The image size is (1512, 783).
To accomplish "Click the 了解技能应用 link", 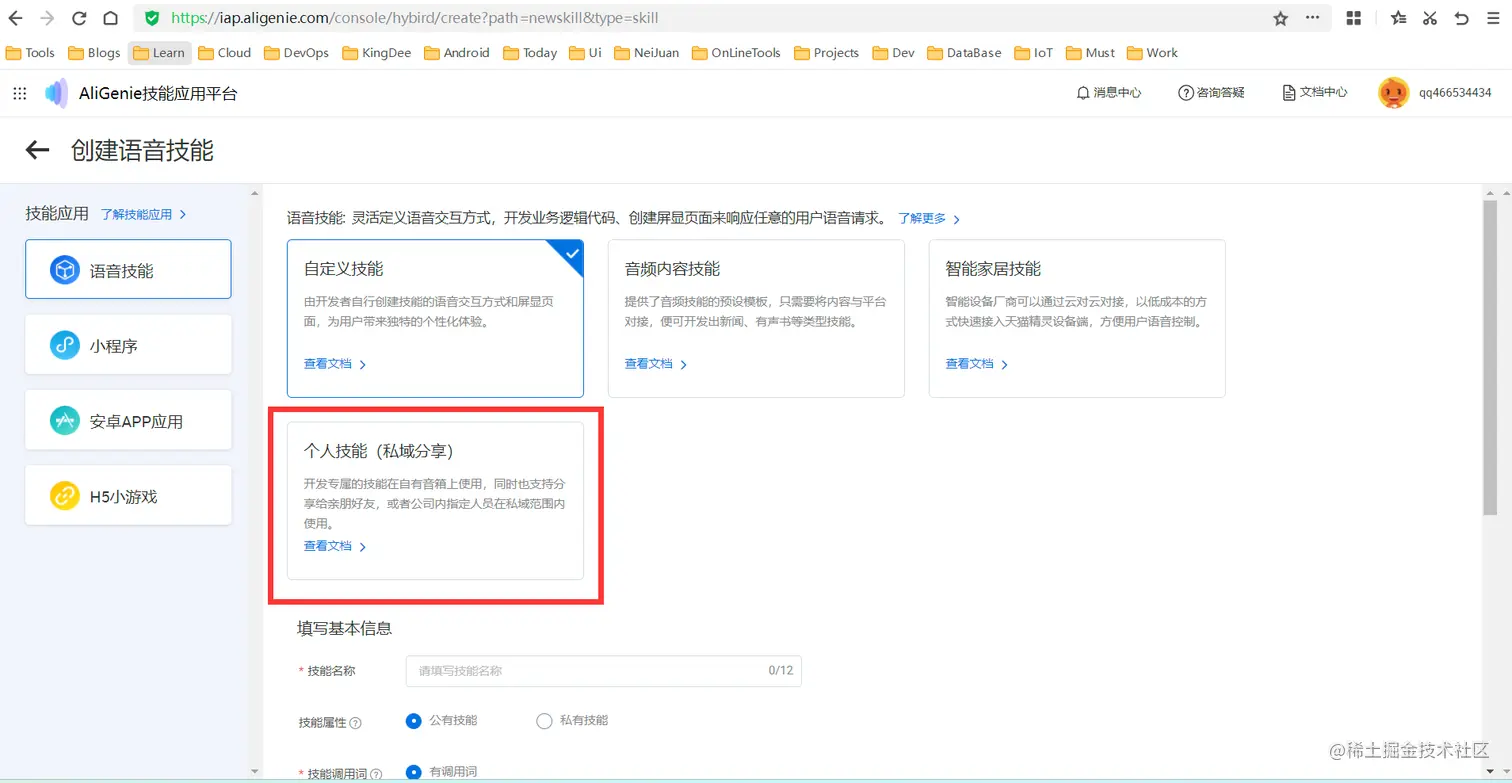I will point(144,214).
